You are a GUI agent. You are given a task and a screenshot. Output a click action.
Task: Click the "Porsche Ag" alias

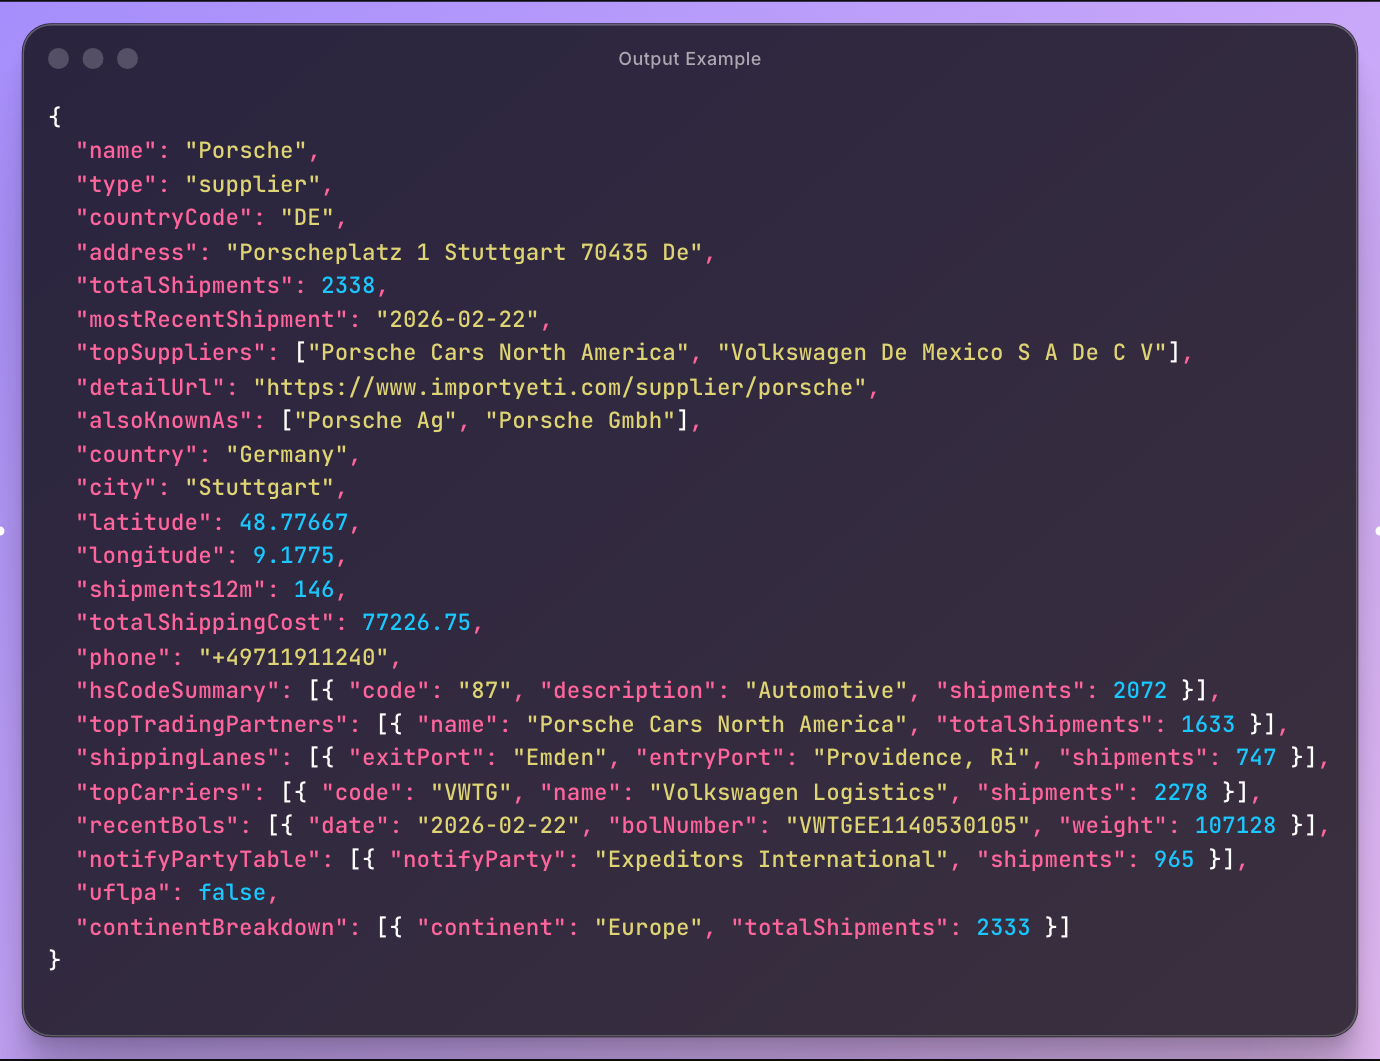point(376,420)
